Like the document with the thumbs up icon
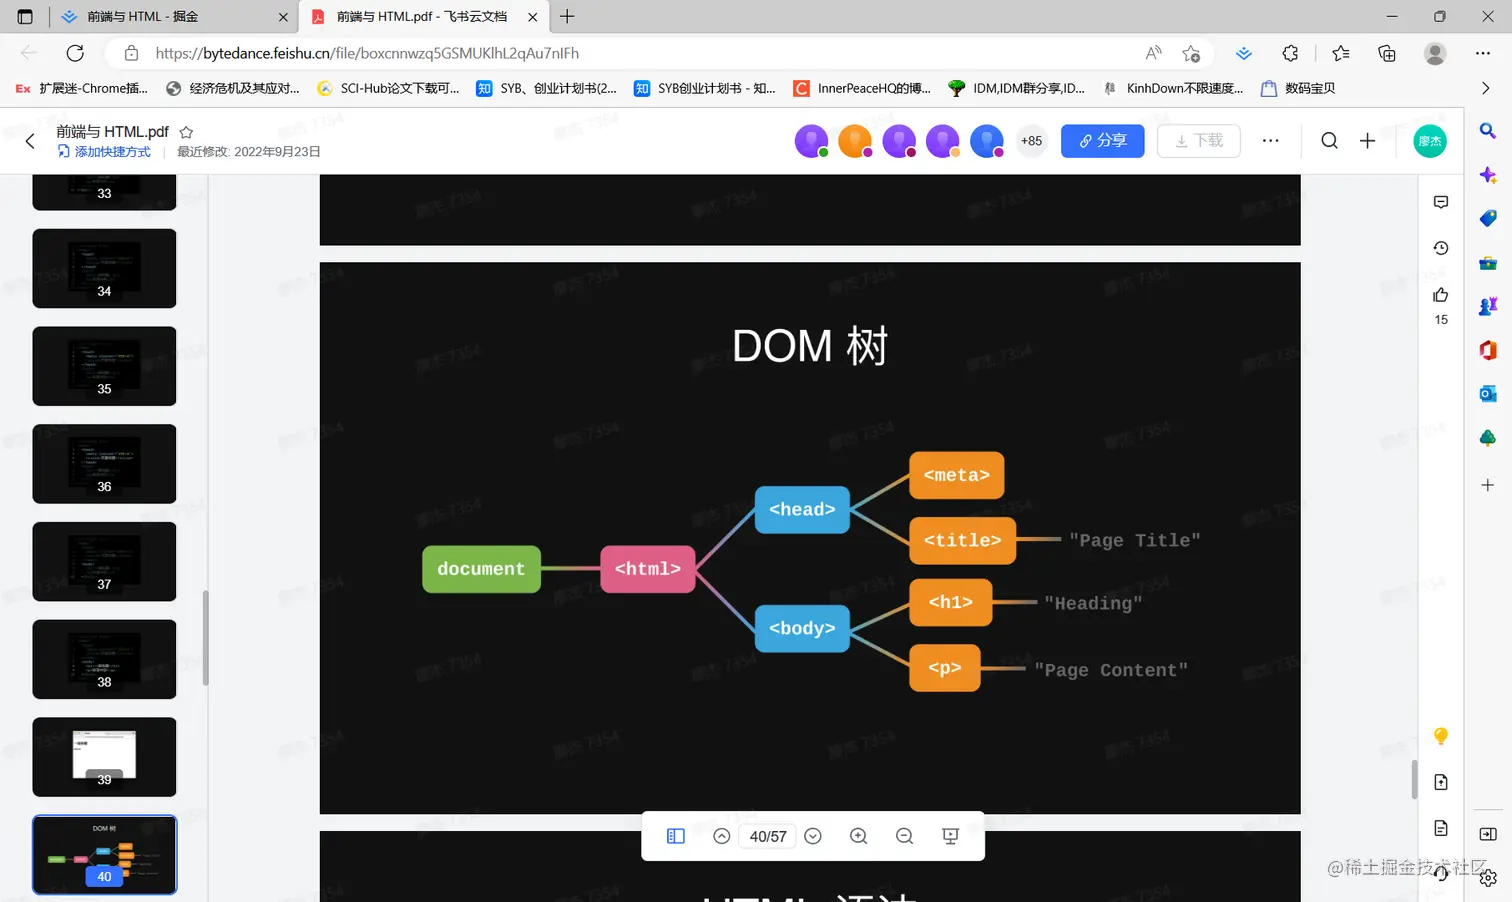 coord(1441,295)
